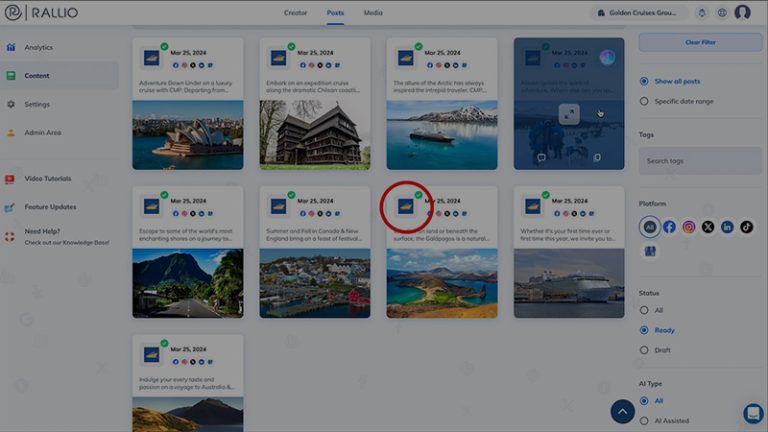This screenshot has width=768, height=432.
Task: Filter posts by Facebook platform icon
Action: (669, 227)
